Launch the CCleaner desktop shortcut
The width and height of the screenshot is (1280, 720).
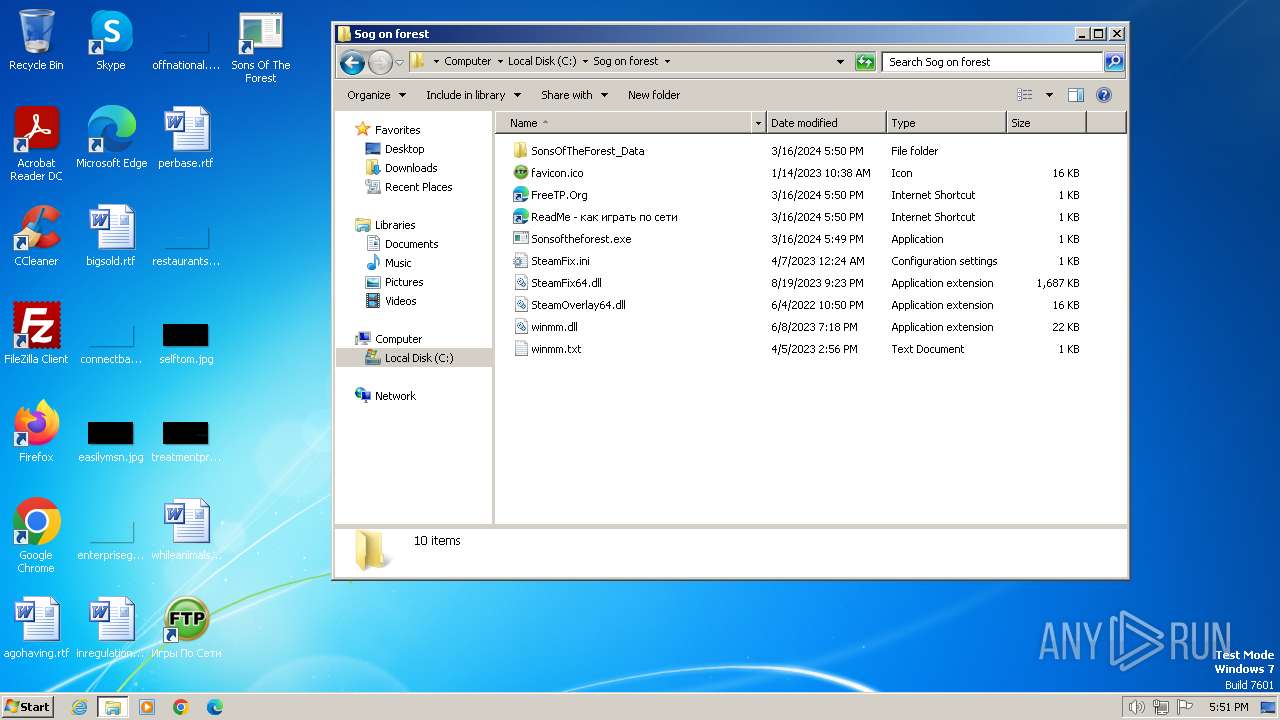pyautogui.click(x=36, y=236)
